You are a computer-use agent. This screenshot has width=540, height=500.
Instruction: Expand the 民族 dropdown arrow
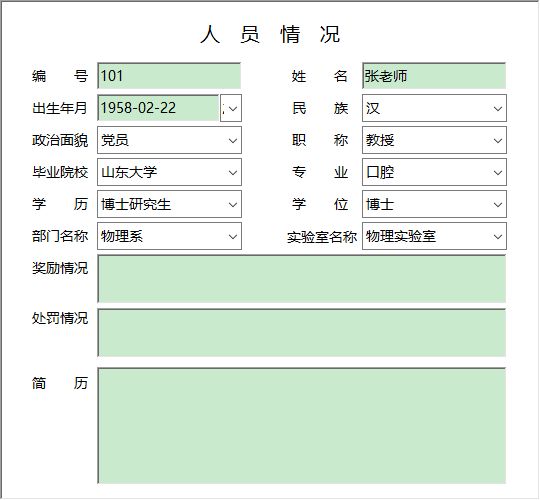498,109
